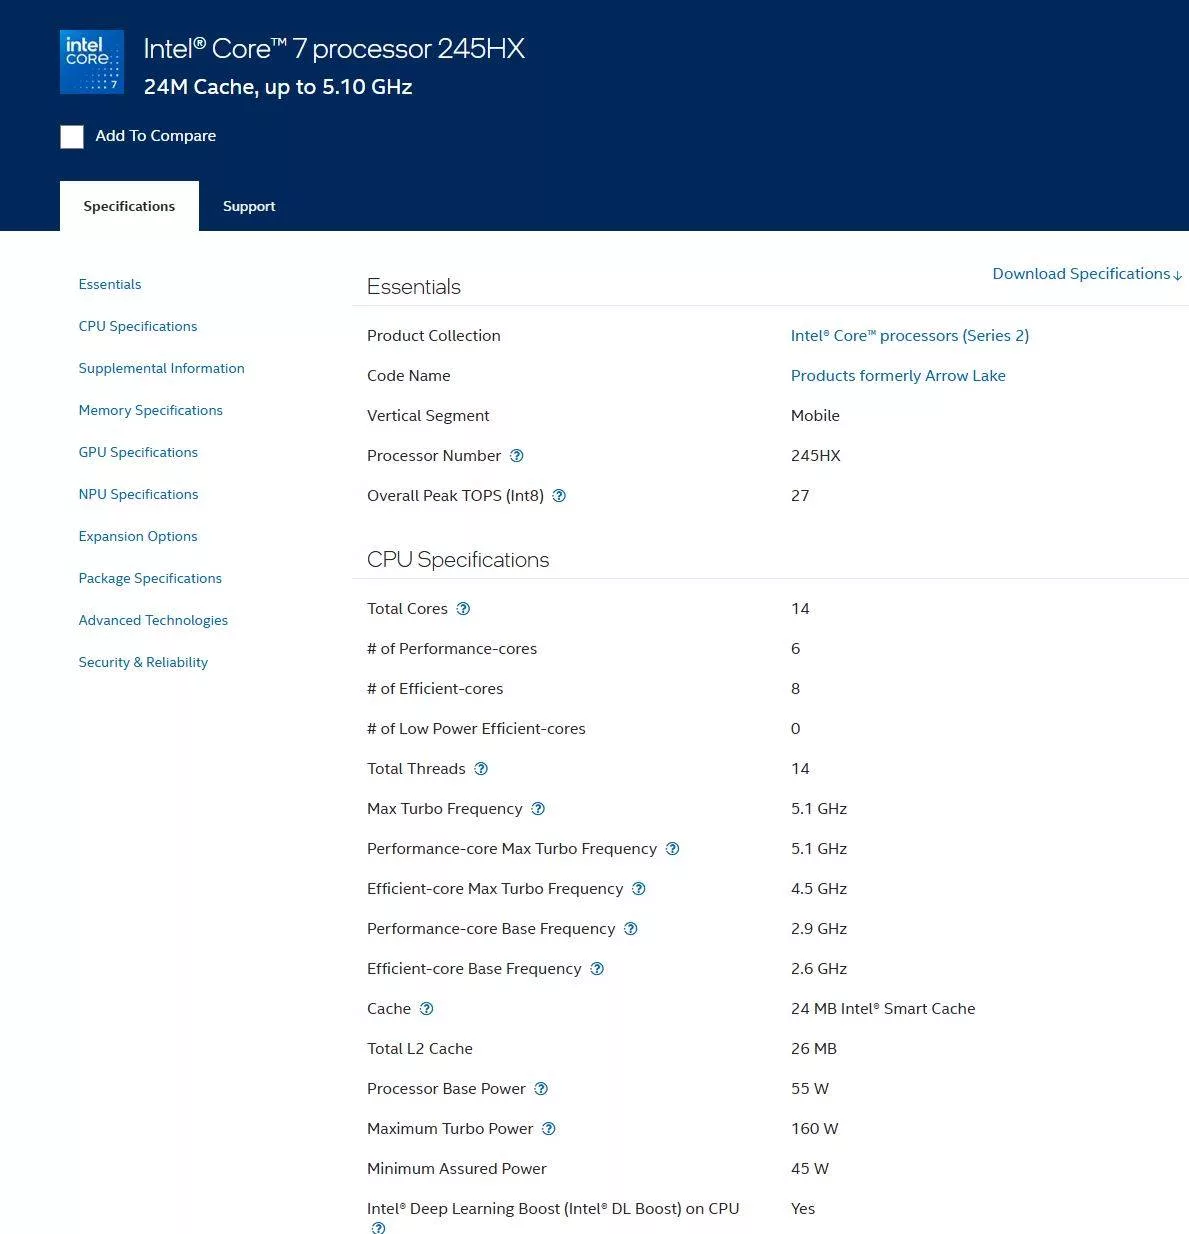Click help icon beside Overall Peak TOPS
The image size is (1189, 1234).
(x=559, y=496)
